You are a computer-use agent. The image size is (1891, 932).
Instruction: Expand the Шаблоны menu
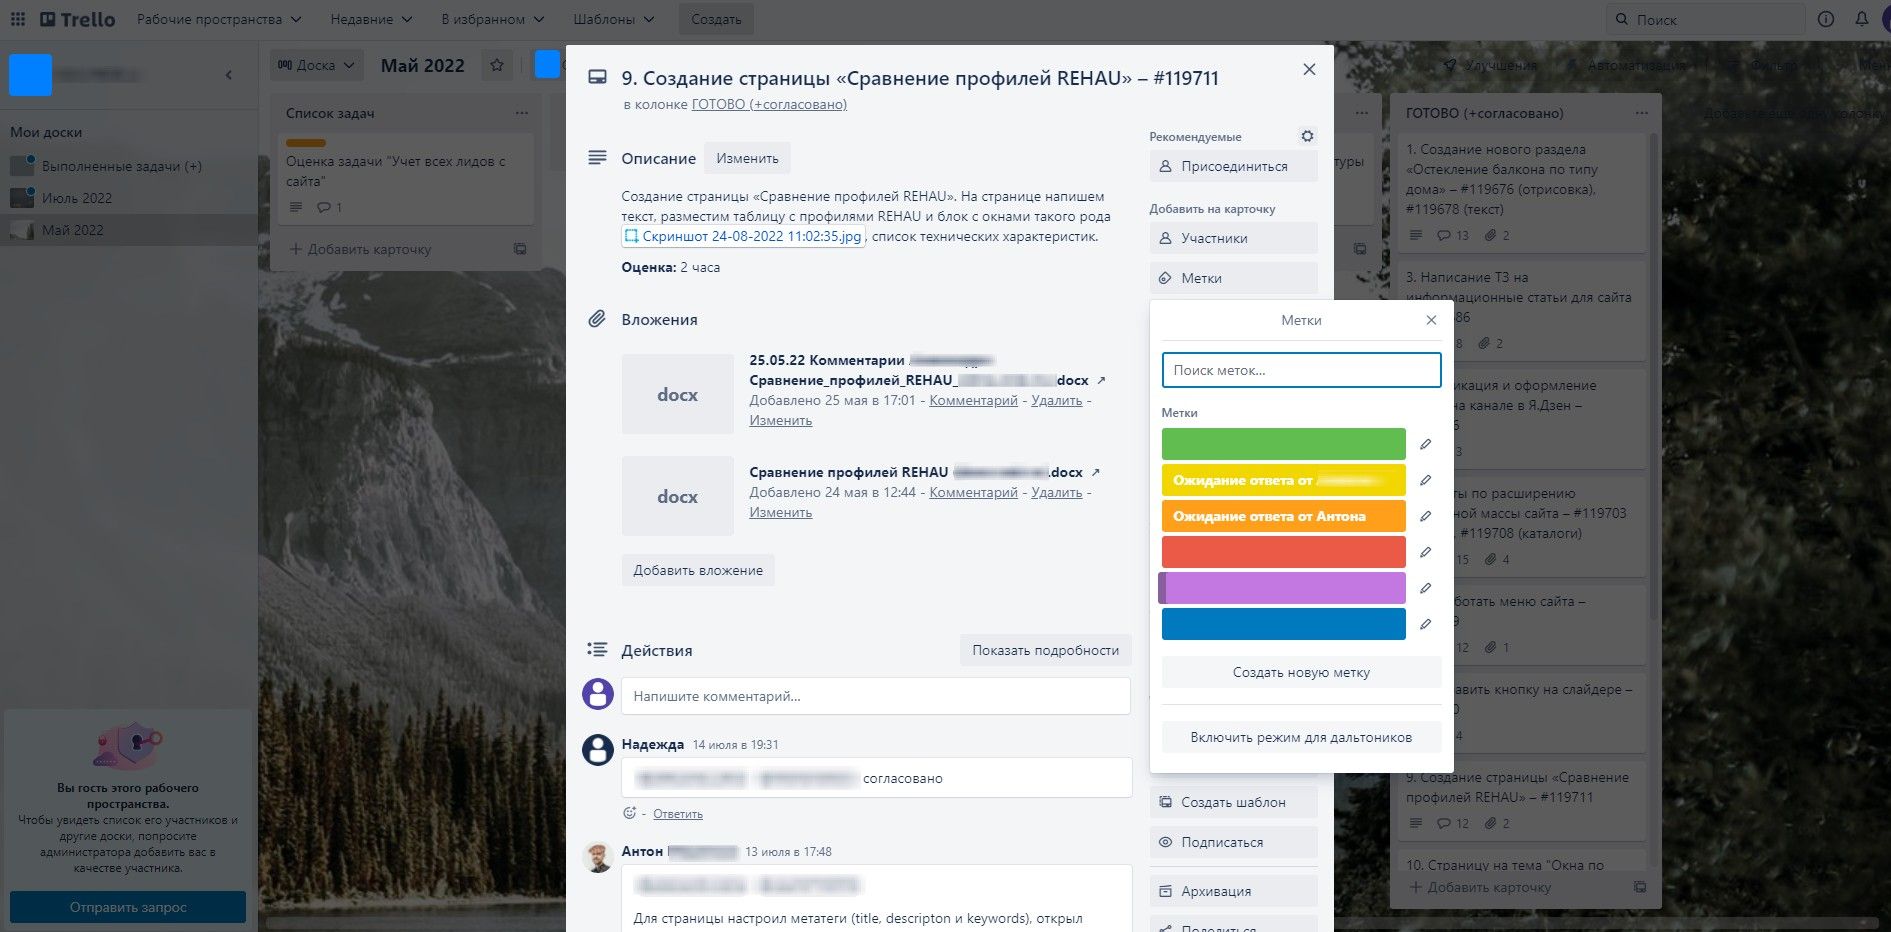point(613,19)
